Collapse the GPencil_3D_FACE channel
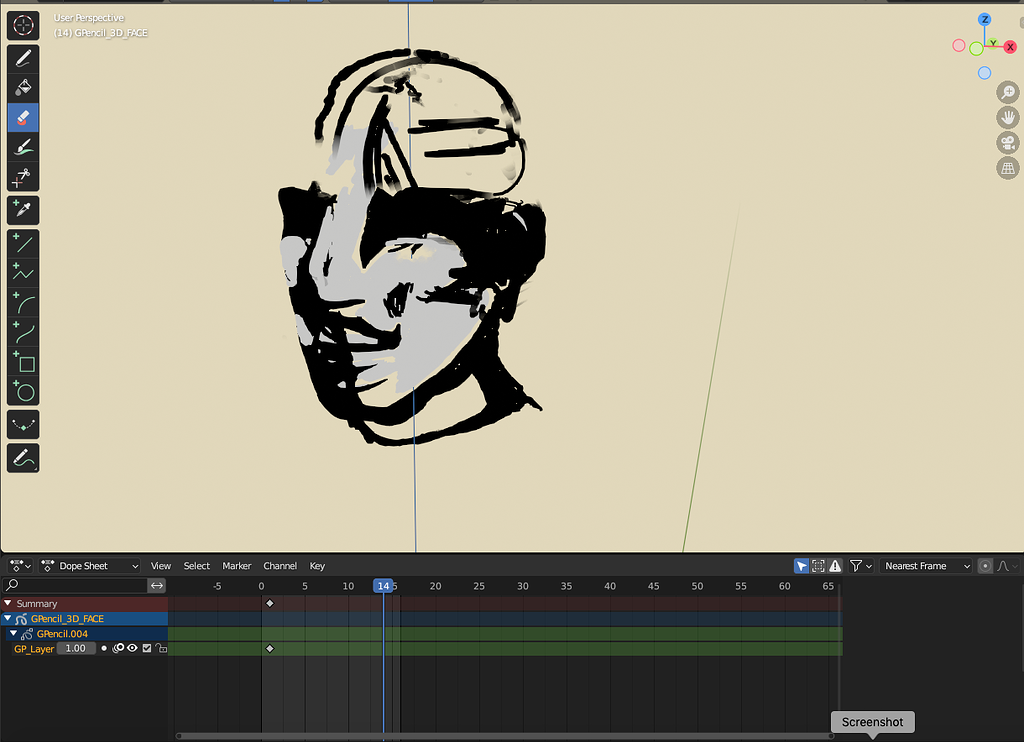The image size is (1024, 742). click(8, 619)
